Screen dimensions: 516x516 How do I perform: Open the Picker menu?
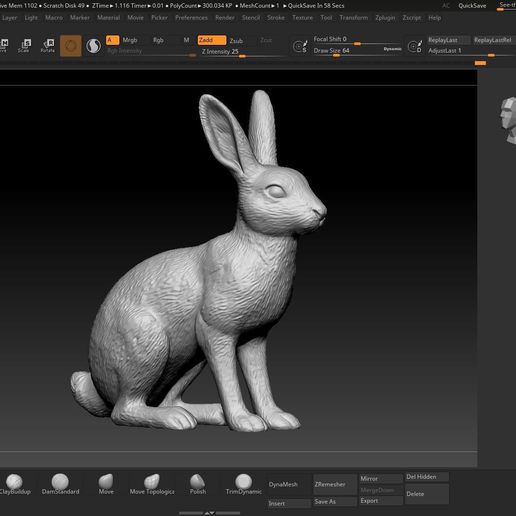159,18
